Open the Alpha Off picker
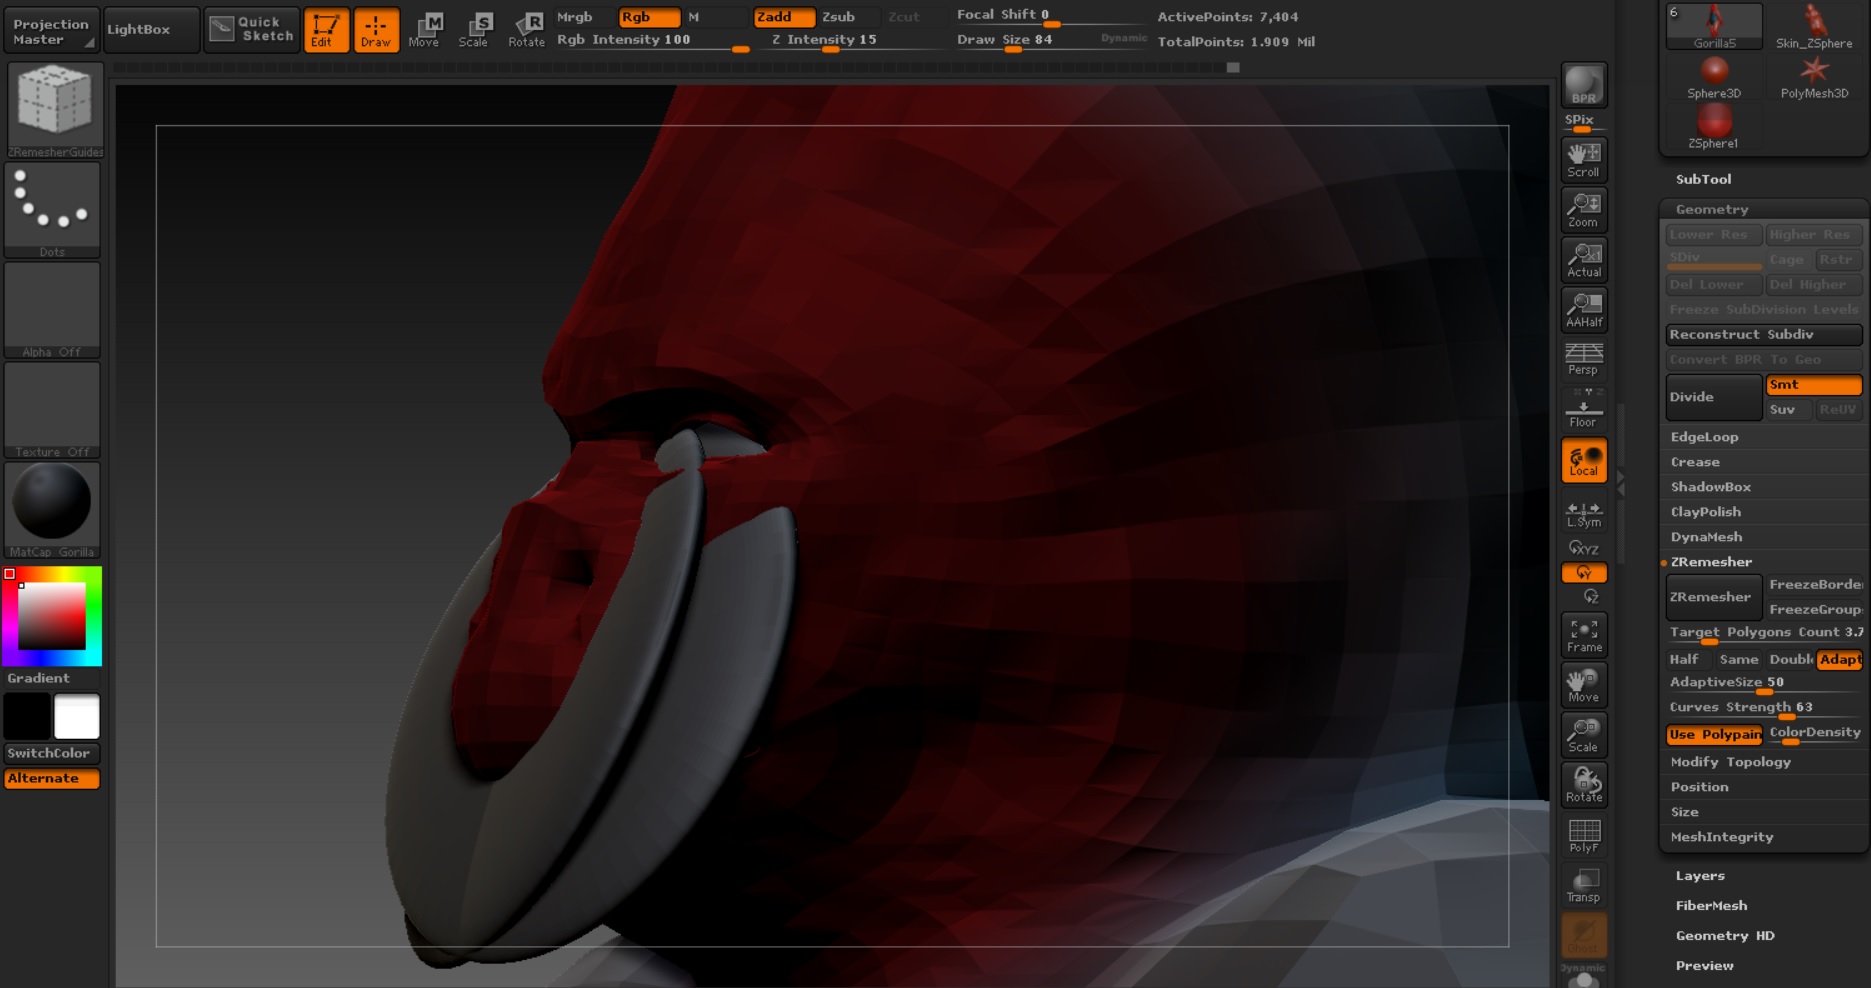Screen dimensions: 1871x988 click(52, 310)
